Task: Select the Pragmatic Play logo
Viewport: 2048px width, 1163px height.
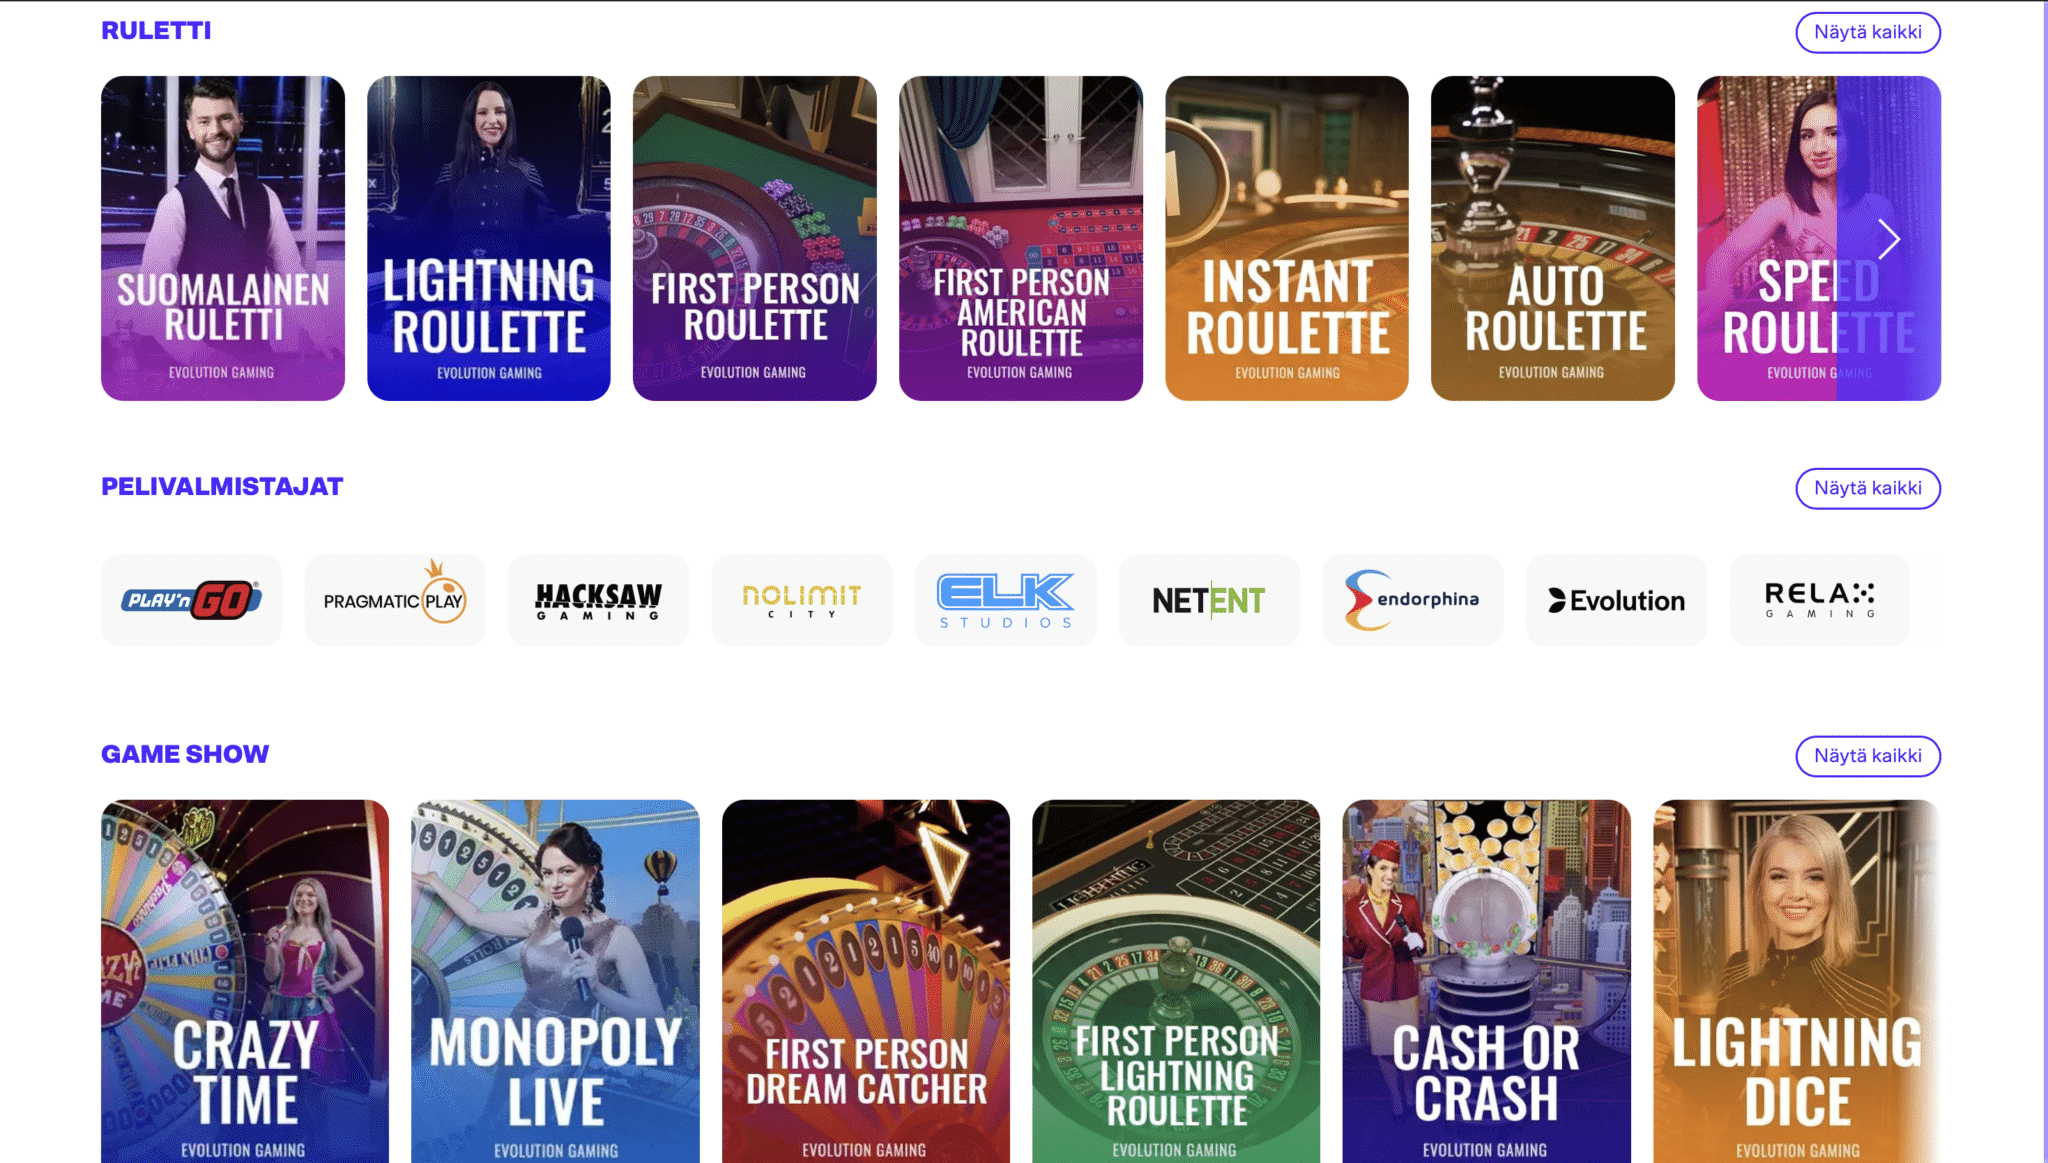Action: coord(395,600)
